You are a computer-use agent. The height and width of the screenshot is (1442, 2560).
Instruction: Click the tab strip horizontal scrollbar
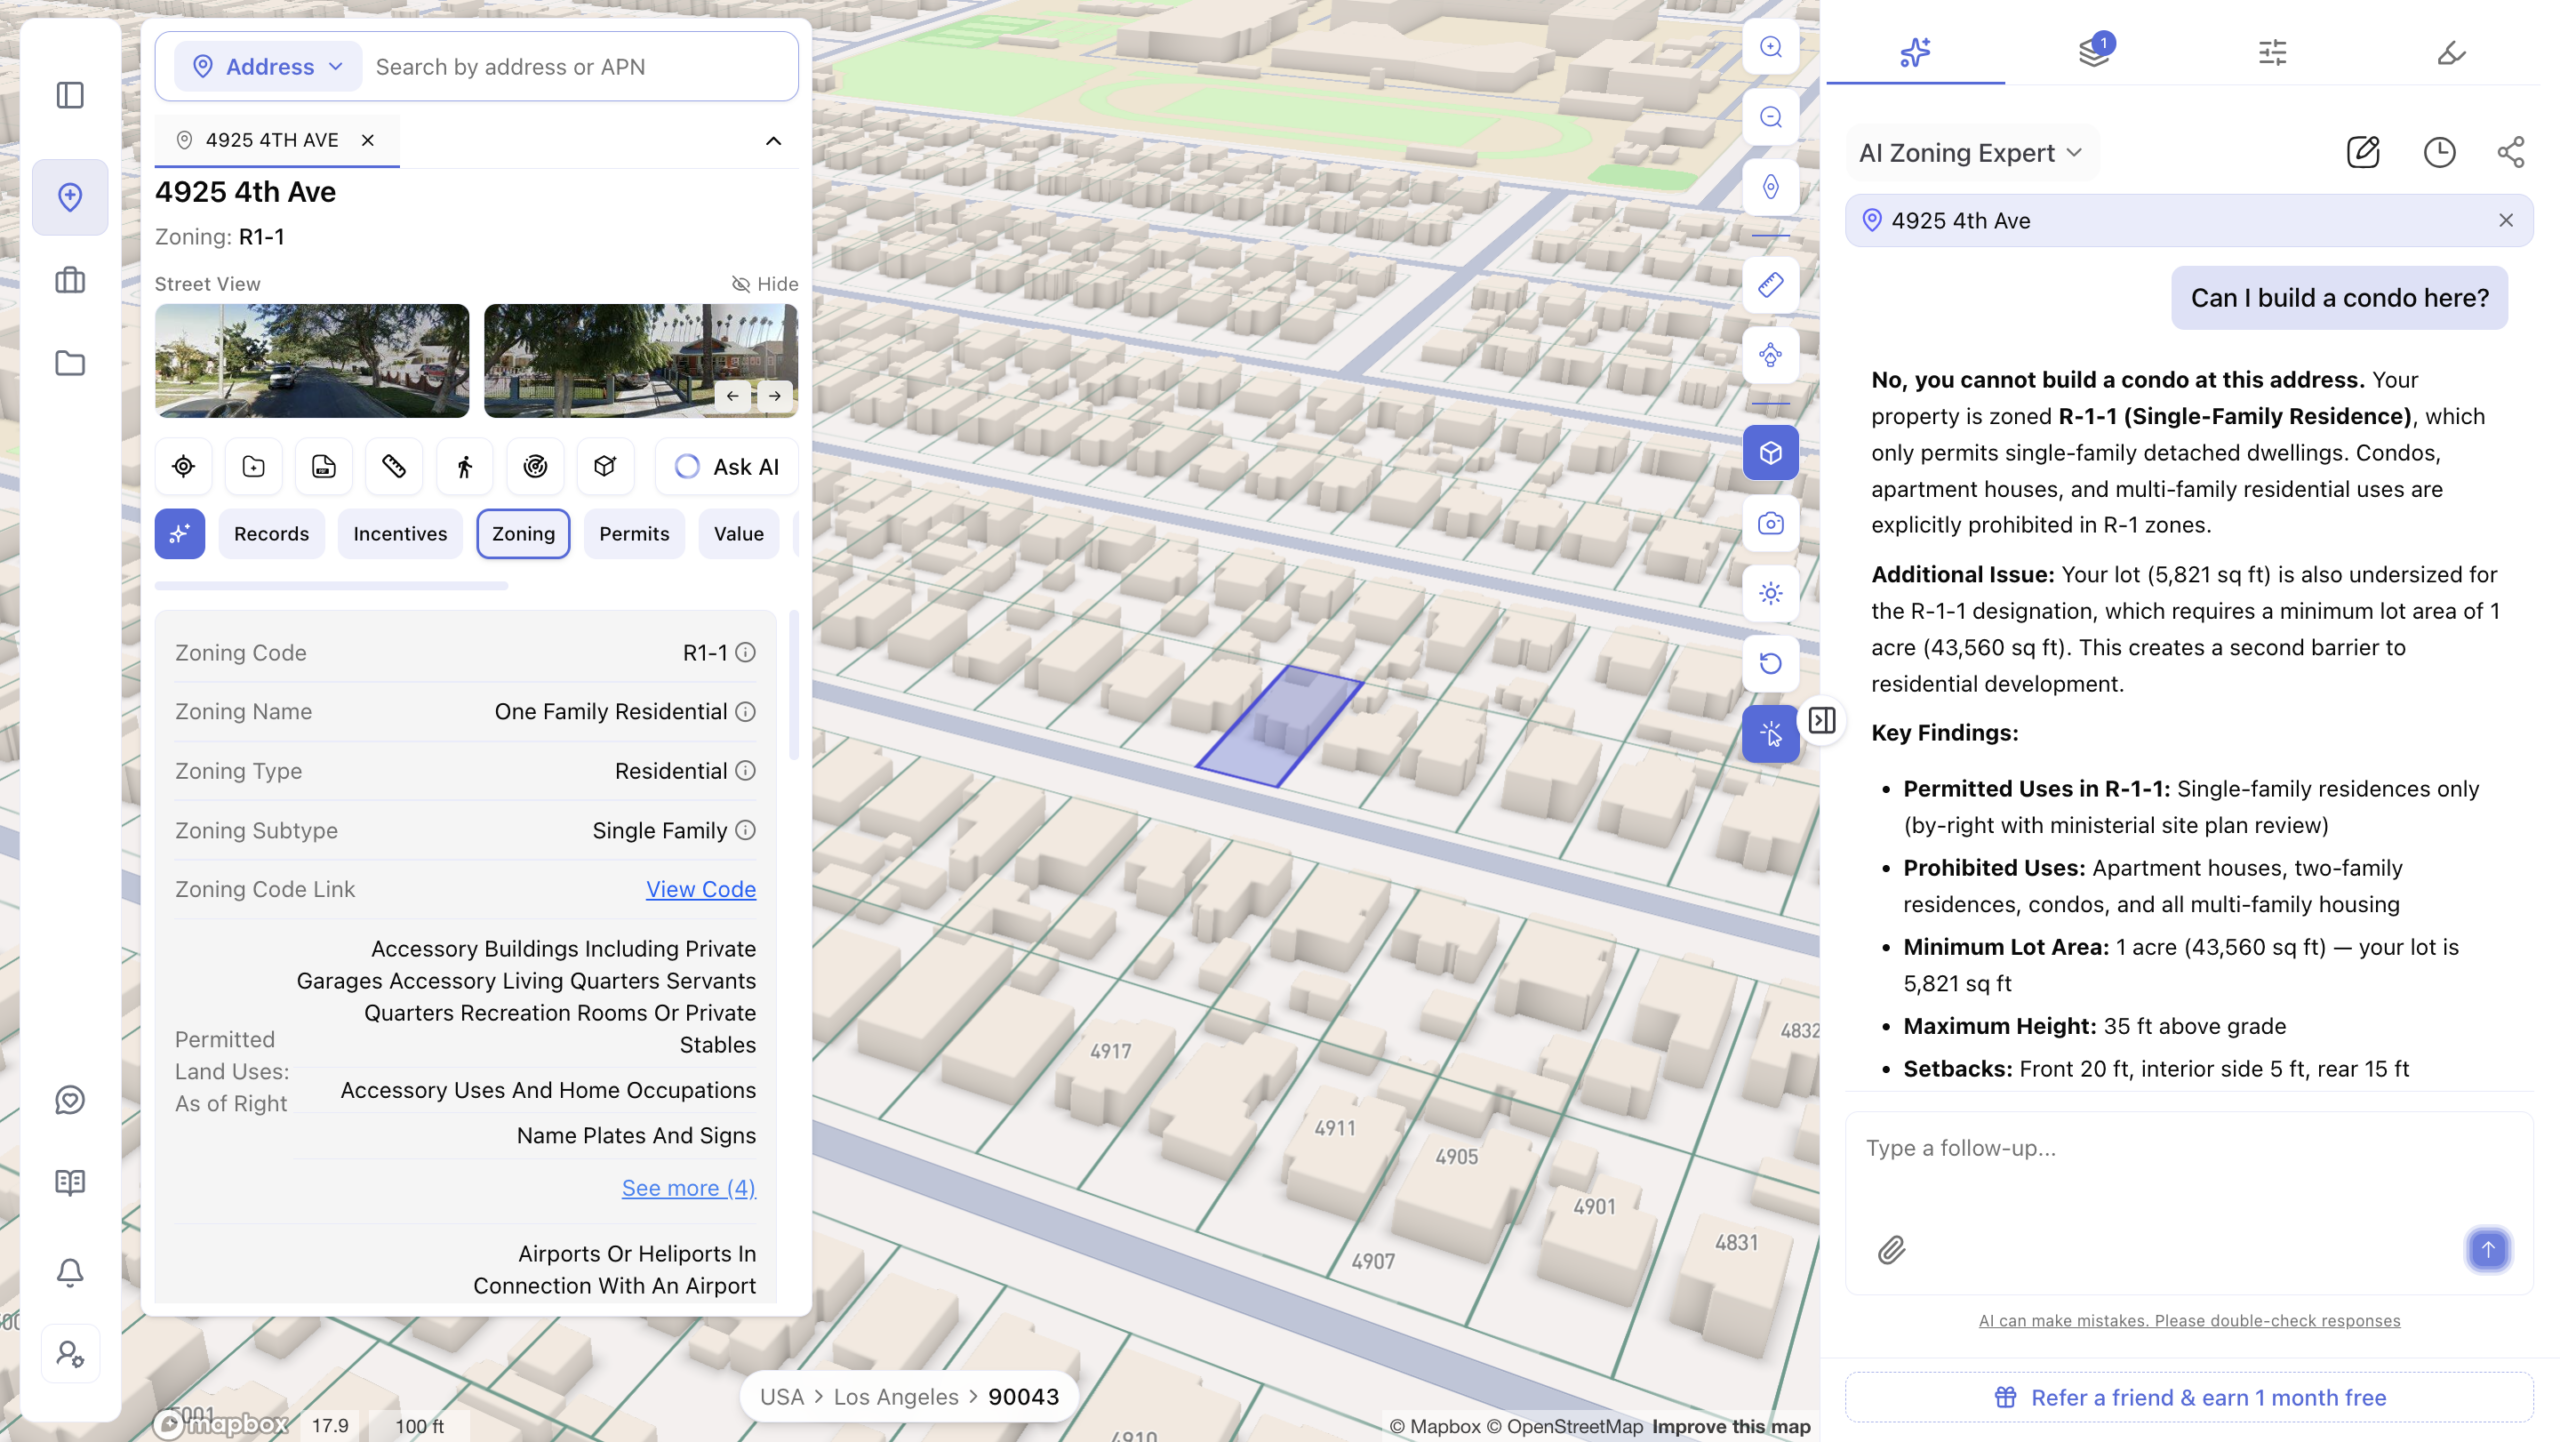click(x=331, y=586)
